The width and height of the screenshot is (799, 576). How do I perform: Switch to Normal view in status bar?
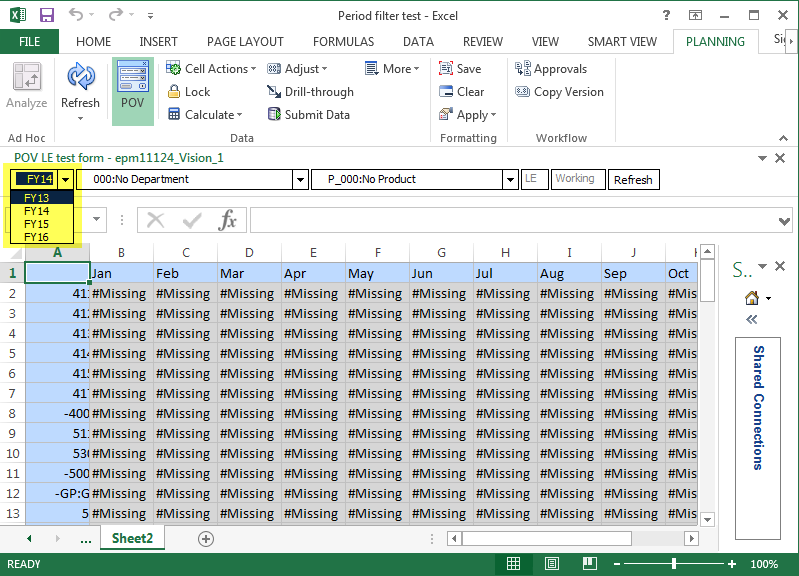(513, 564)
